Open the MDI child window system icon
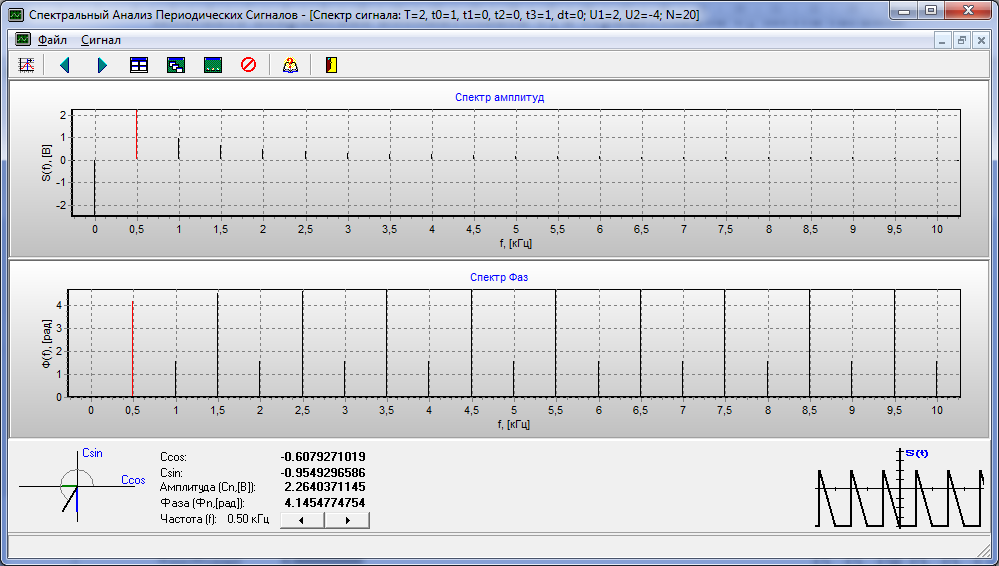The image size is (999, 566). click(x=22, y=40)
